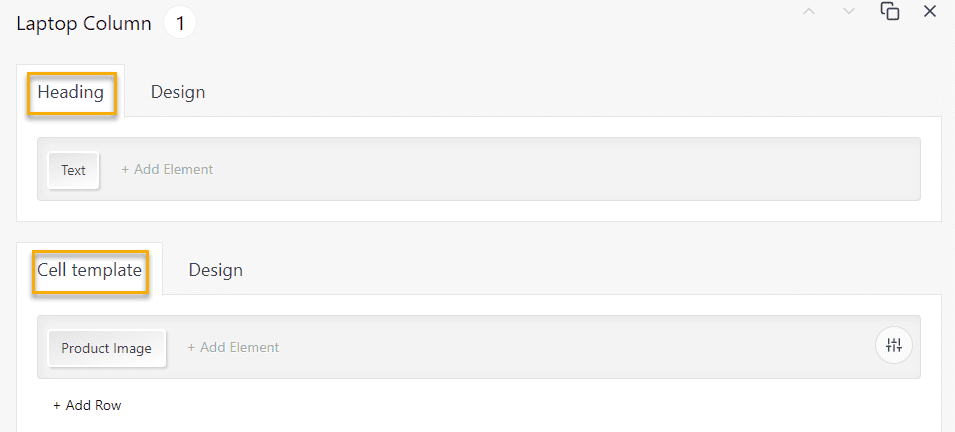Open Design tab next to Cell template

pos(216,270)
